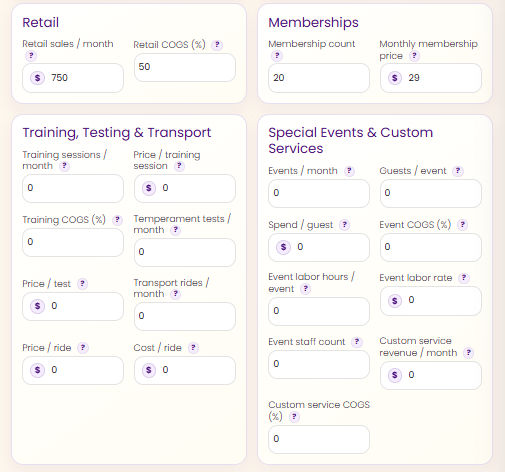Select Training, Testing & Transport heading
The width and height of the screenshot is (505, 472).
pyautogui.click(x=117, y=133)
